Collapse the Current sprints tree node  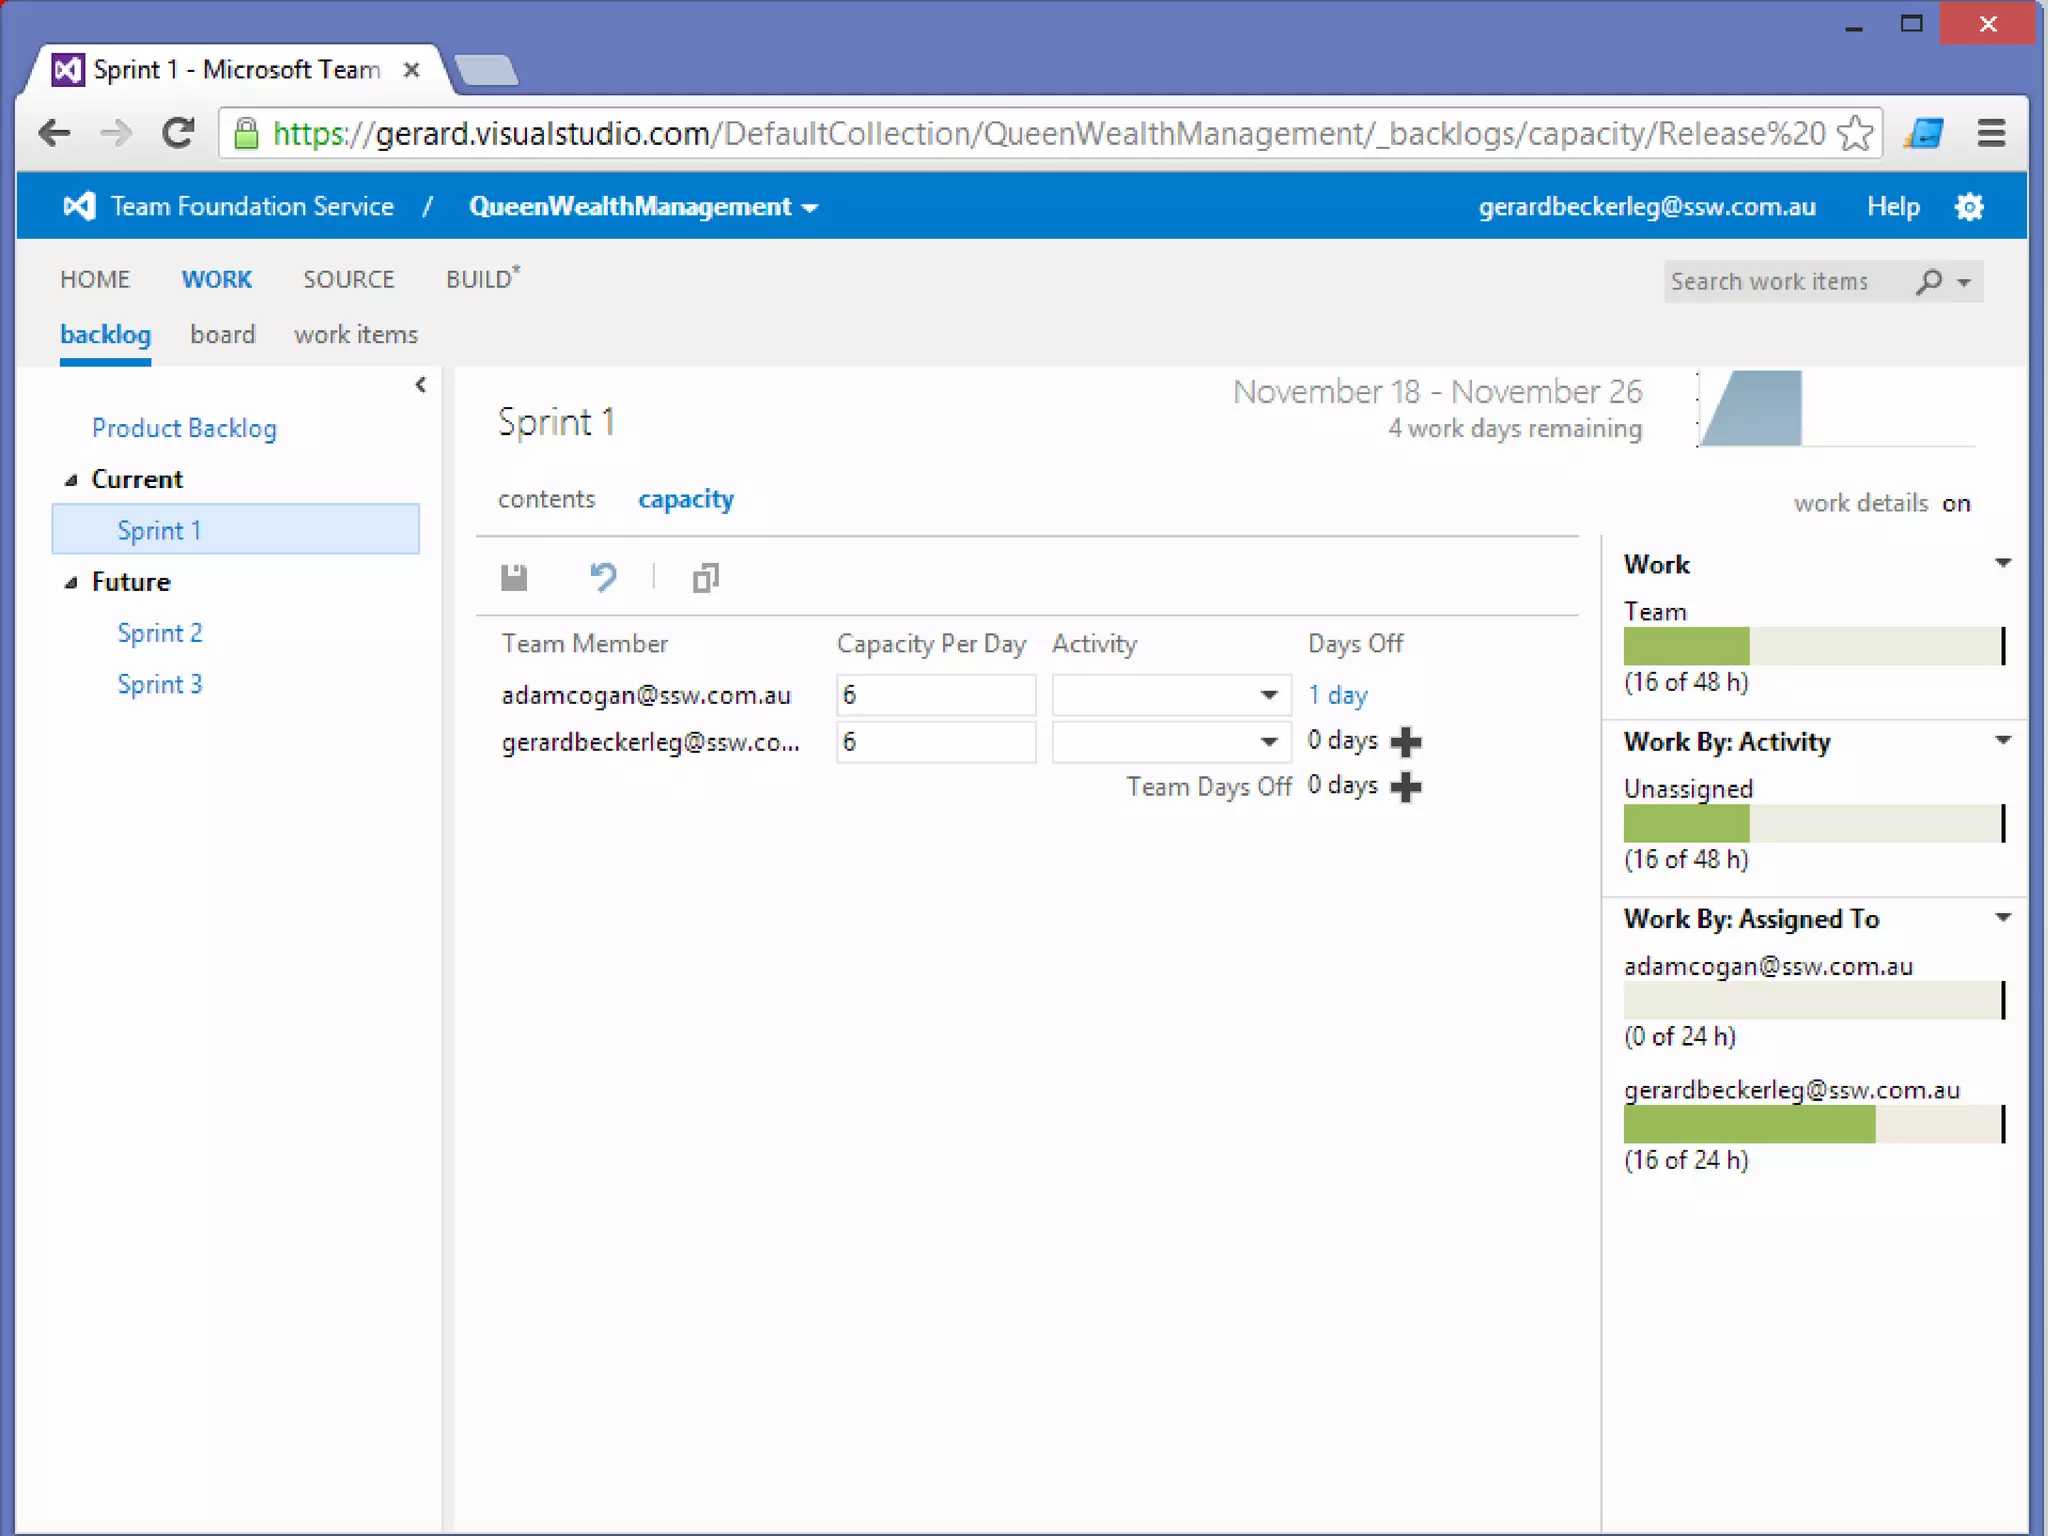[x=71, y=481]
